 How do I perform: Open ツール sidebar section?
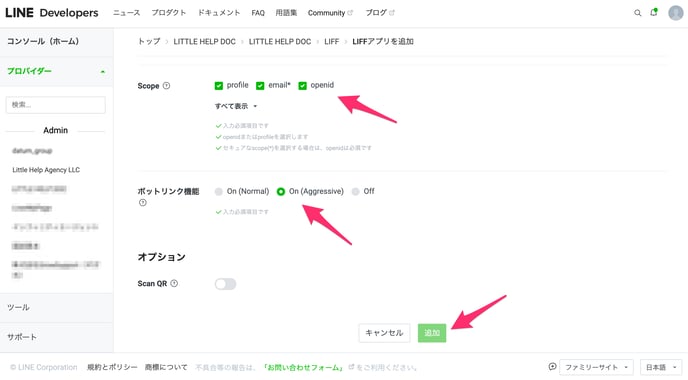pos(56,308)
